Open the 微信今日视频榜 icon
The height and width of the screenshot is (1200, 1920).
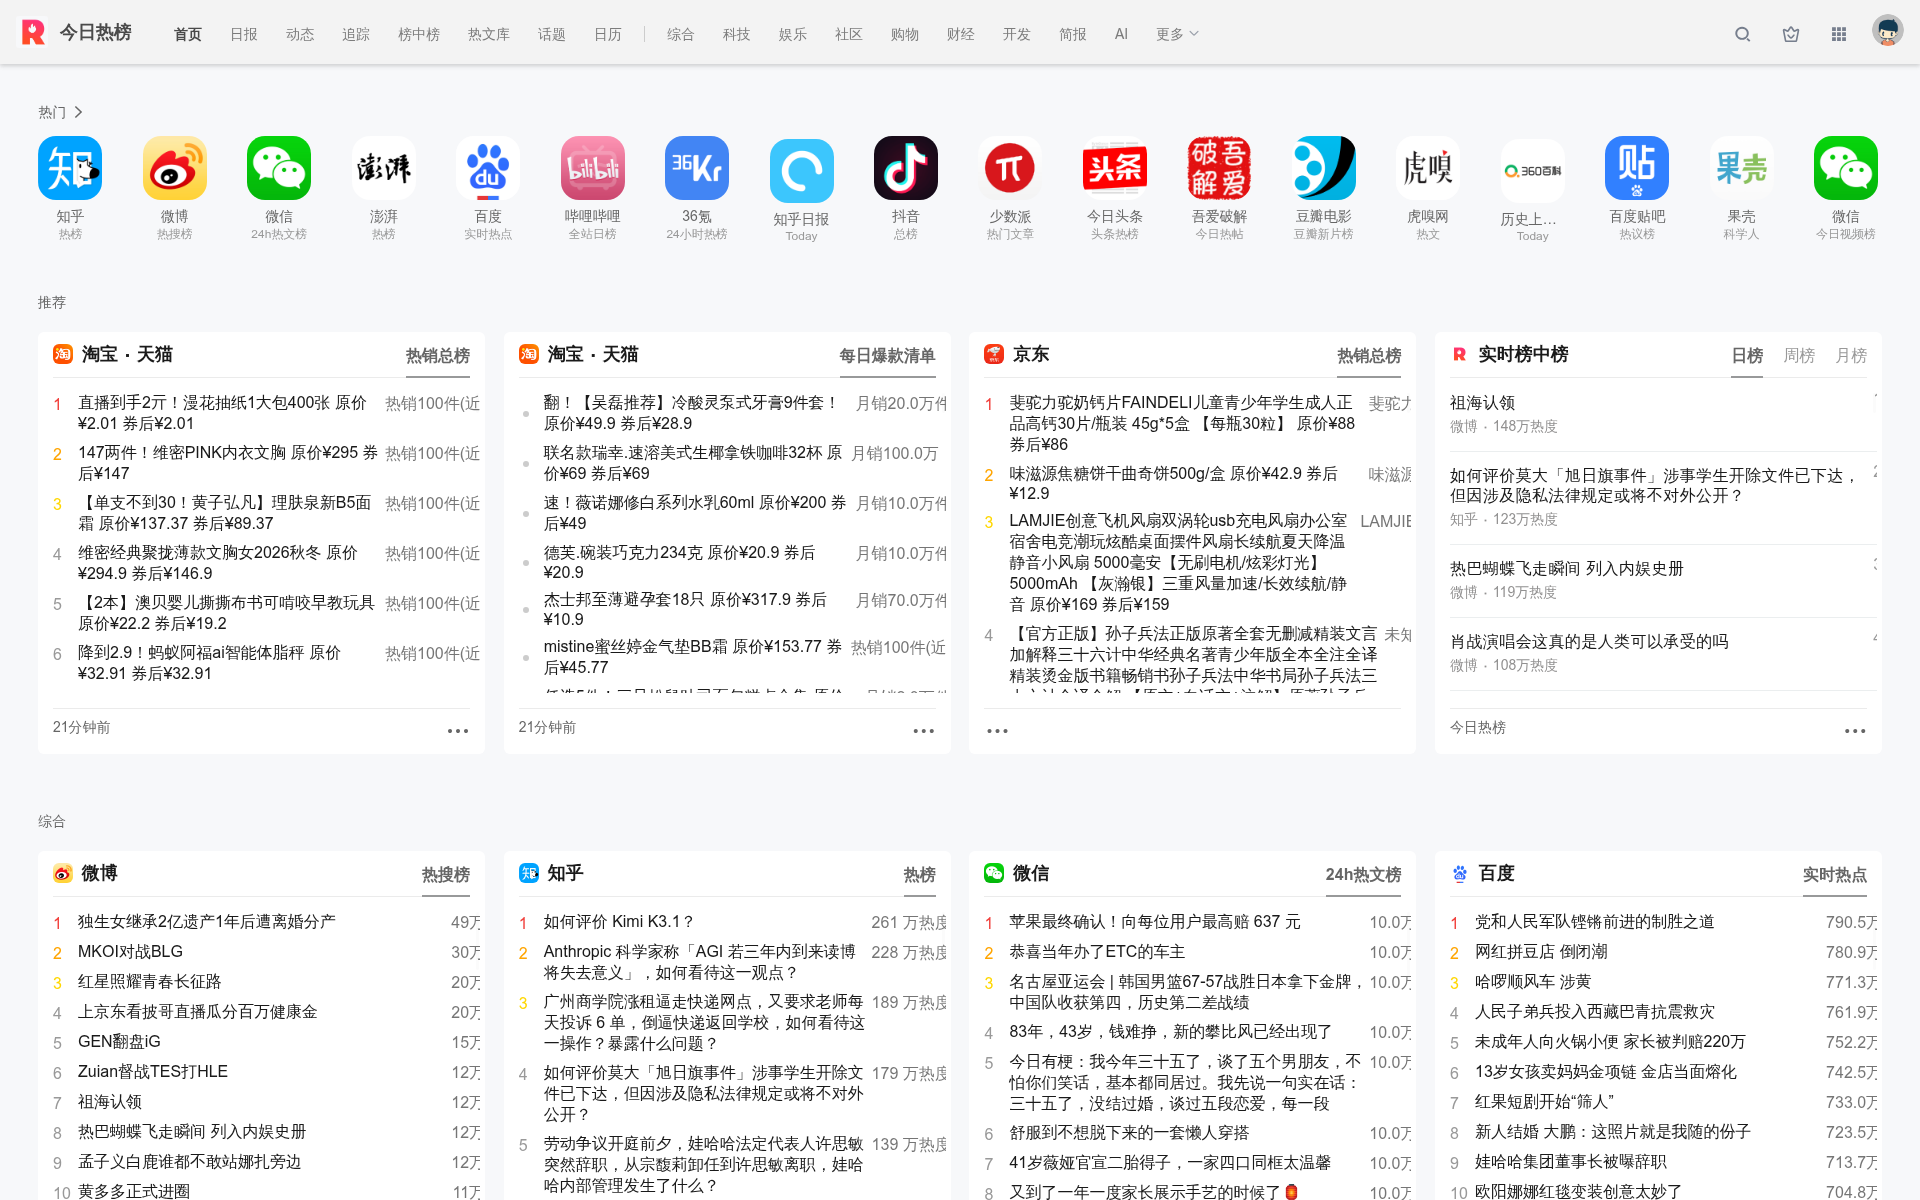pos(1846,169)
